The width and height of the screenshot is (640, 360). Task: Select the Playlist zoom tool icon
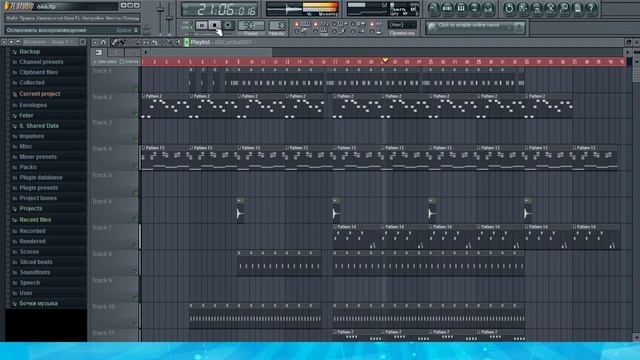click(x=169, y=42)
